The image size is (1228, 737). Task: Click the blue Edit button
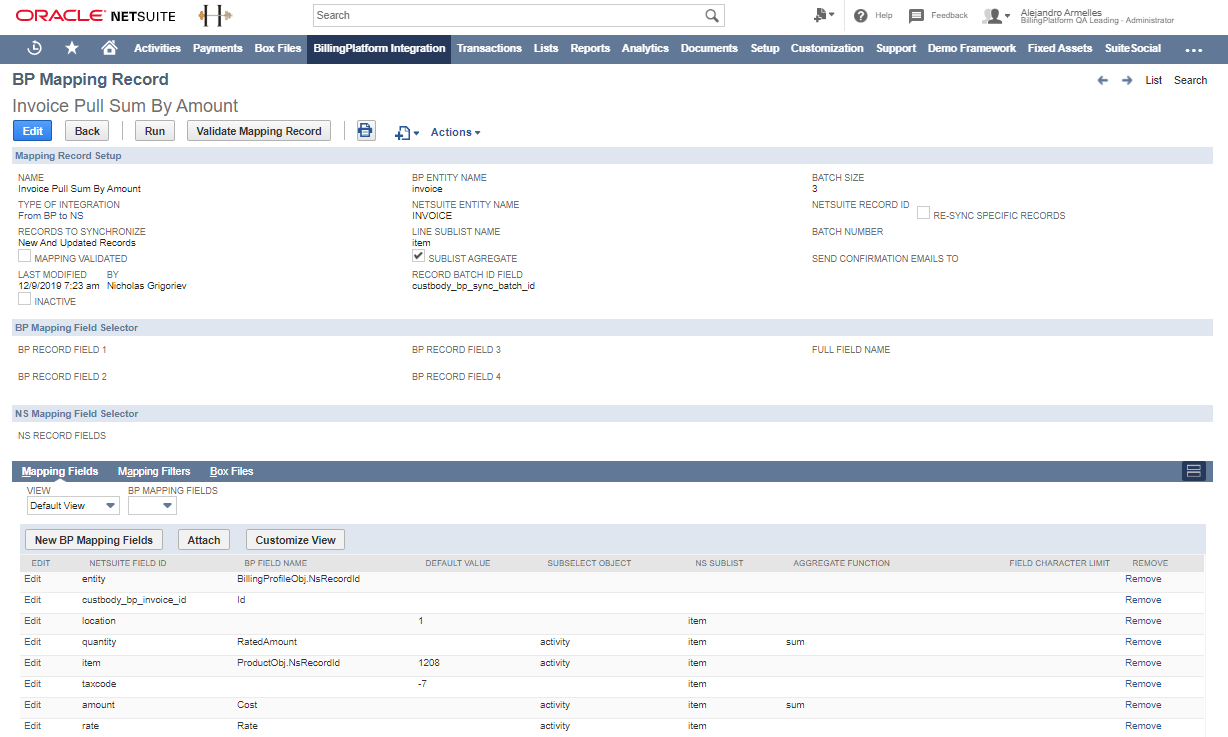[x=32, y=131]
